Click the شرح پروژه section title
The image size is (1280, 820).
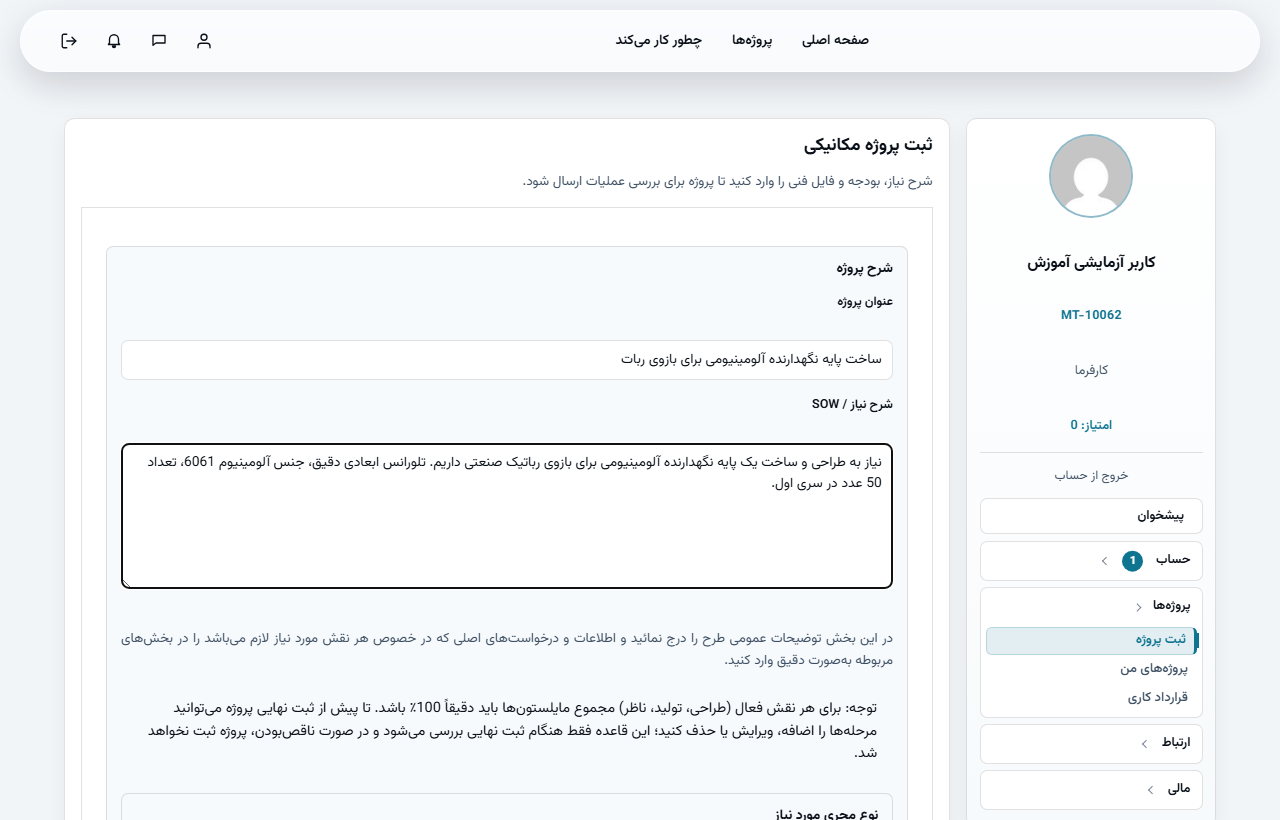[x=865, y=268]
